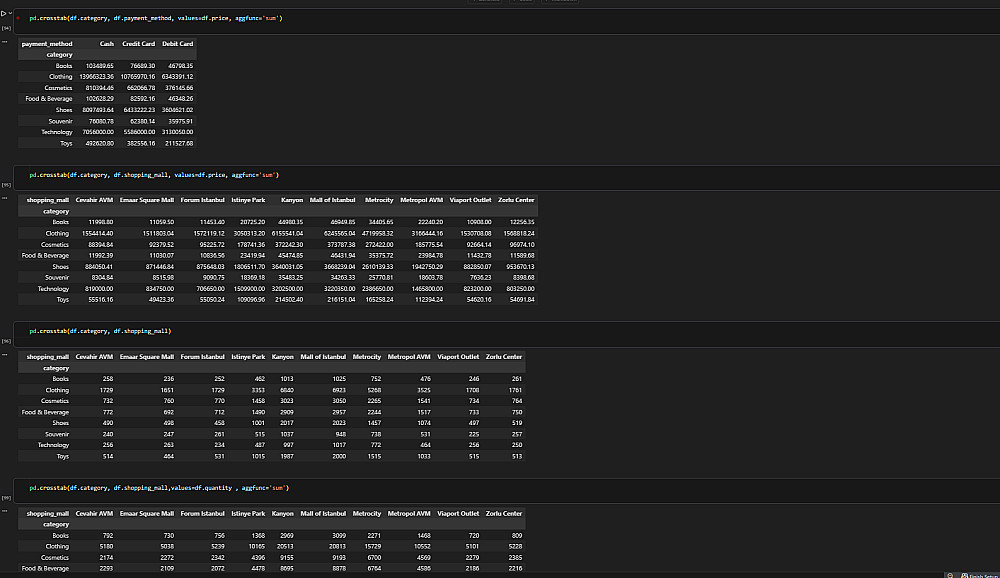Select the value 376145.66 in the Cosmetics row
1000x578 pixels.
(179, 88)
